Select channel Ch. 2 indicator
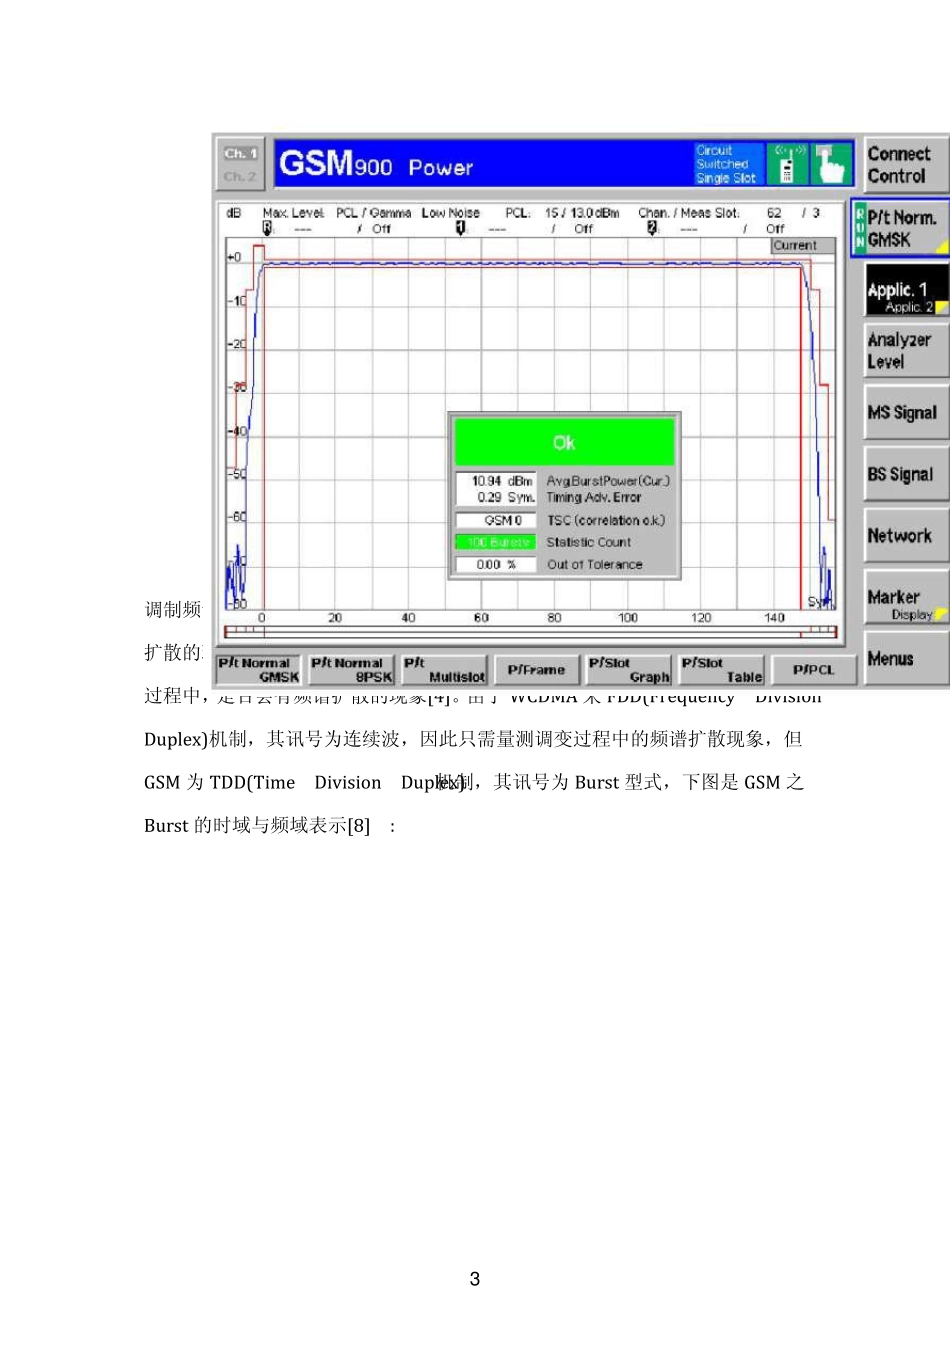The width and height of the screenshot is (950, 1345). pyautogui.click(x=240, y=176)
